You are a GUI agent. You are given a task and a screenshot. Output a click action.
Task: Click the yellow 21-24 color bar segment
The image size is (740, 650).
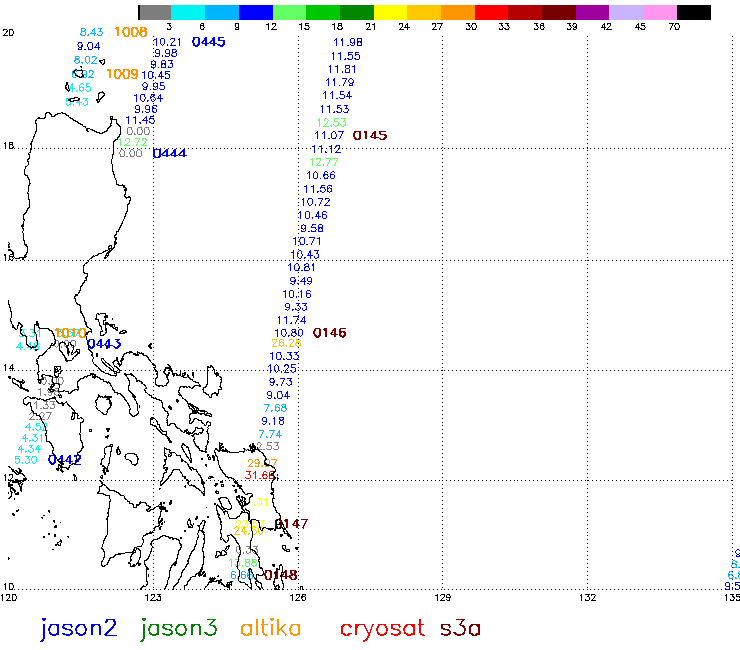pos(390,12)
